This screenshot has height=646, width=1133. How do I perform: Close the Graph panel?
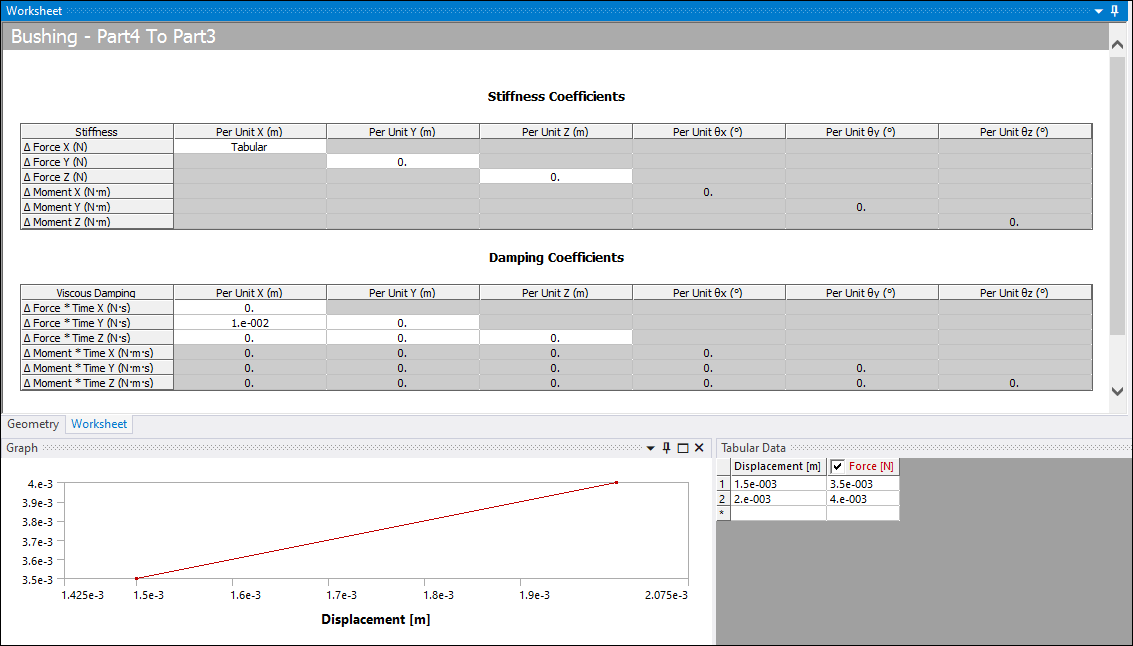pos(699,448)
